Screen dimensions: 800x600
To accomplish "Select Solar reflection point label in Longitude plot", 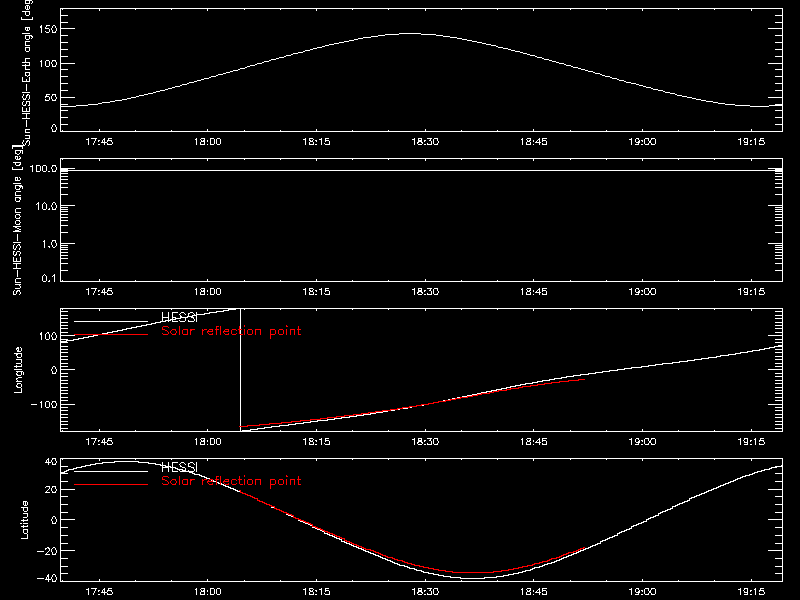I will 231,331.
